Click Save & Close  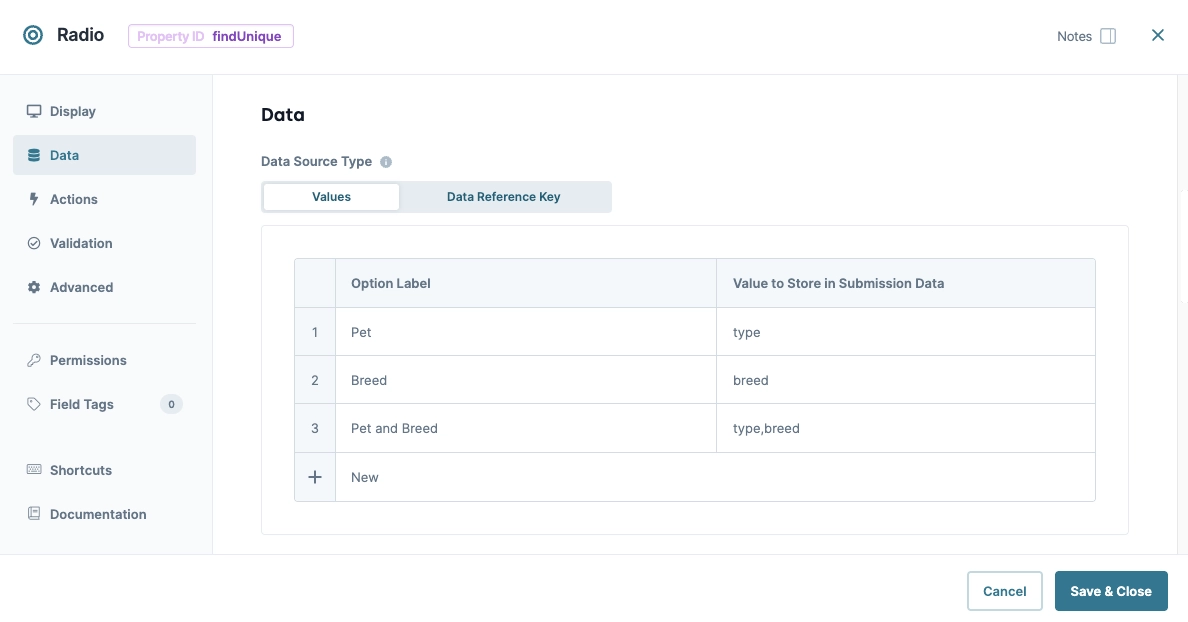pyautogui.click(x=1111, y=591)
